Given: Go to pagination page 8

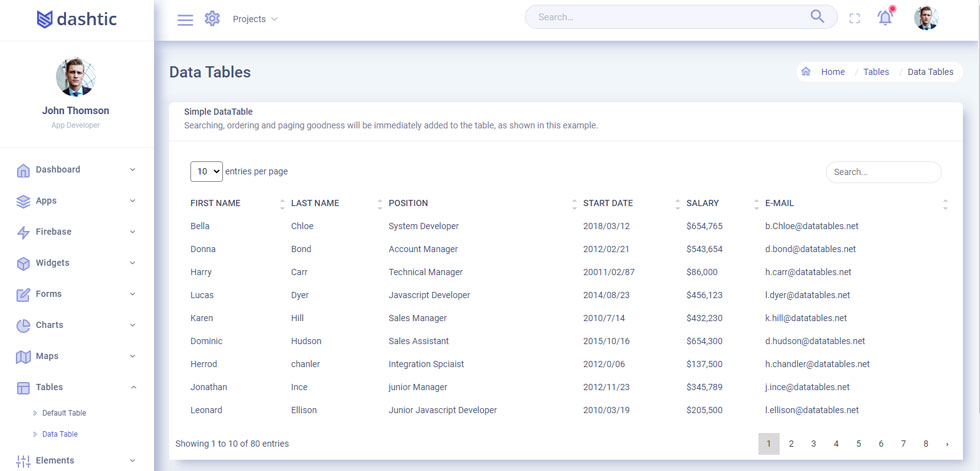Looking at the screenshot, I should click(926, 444).
